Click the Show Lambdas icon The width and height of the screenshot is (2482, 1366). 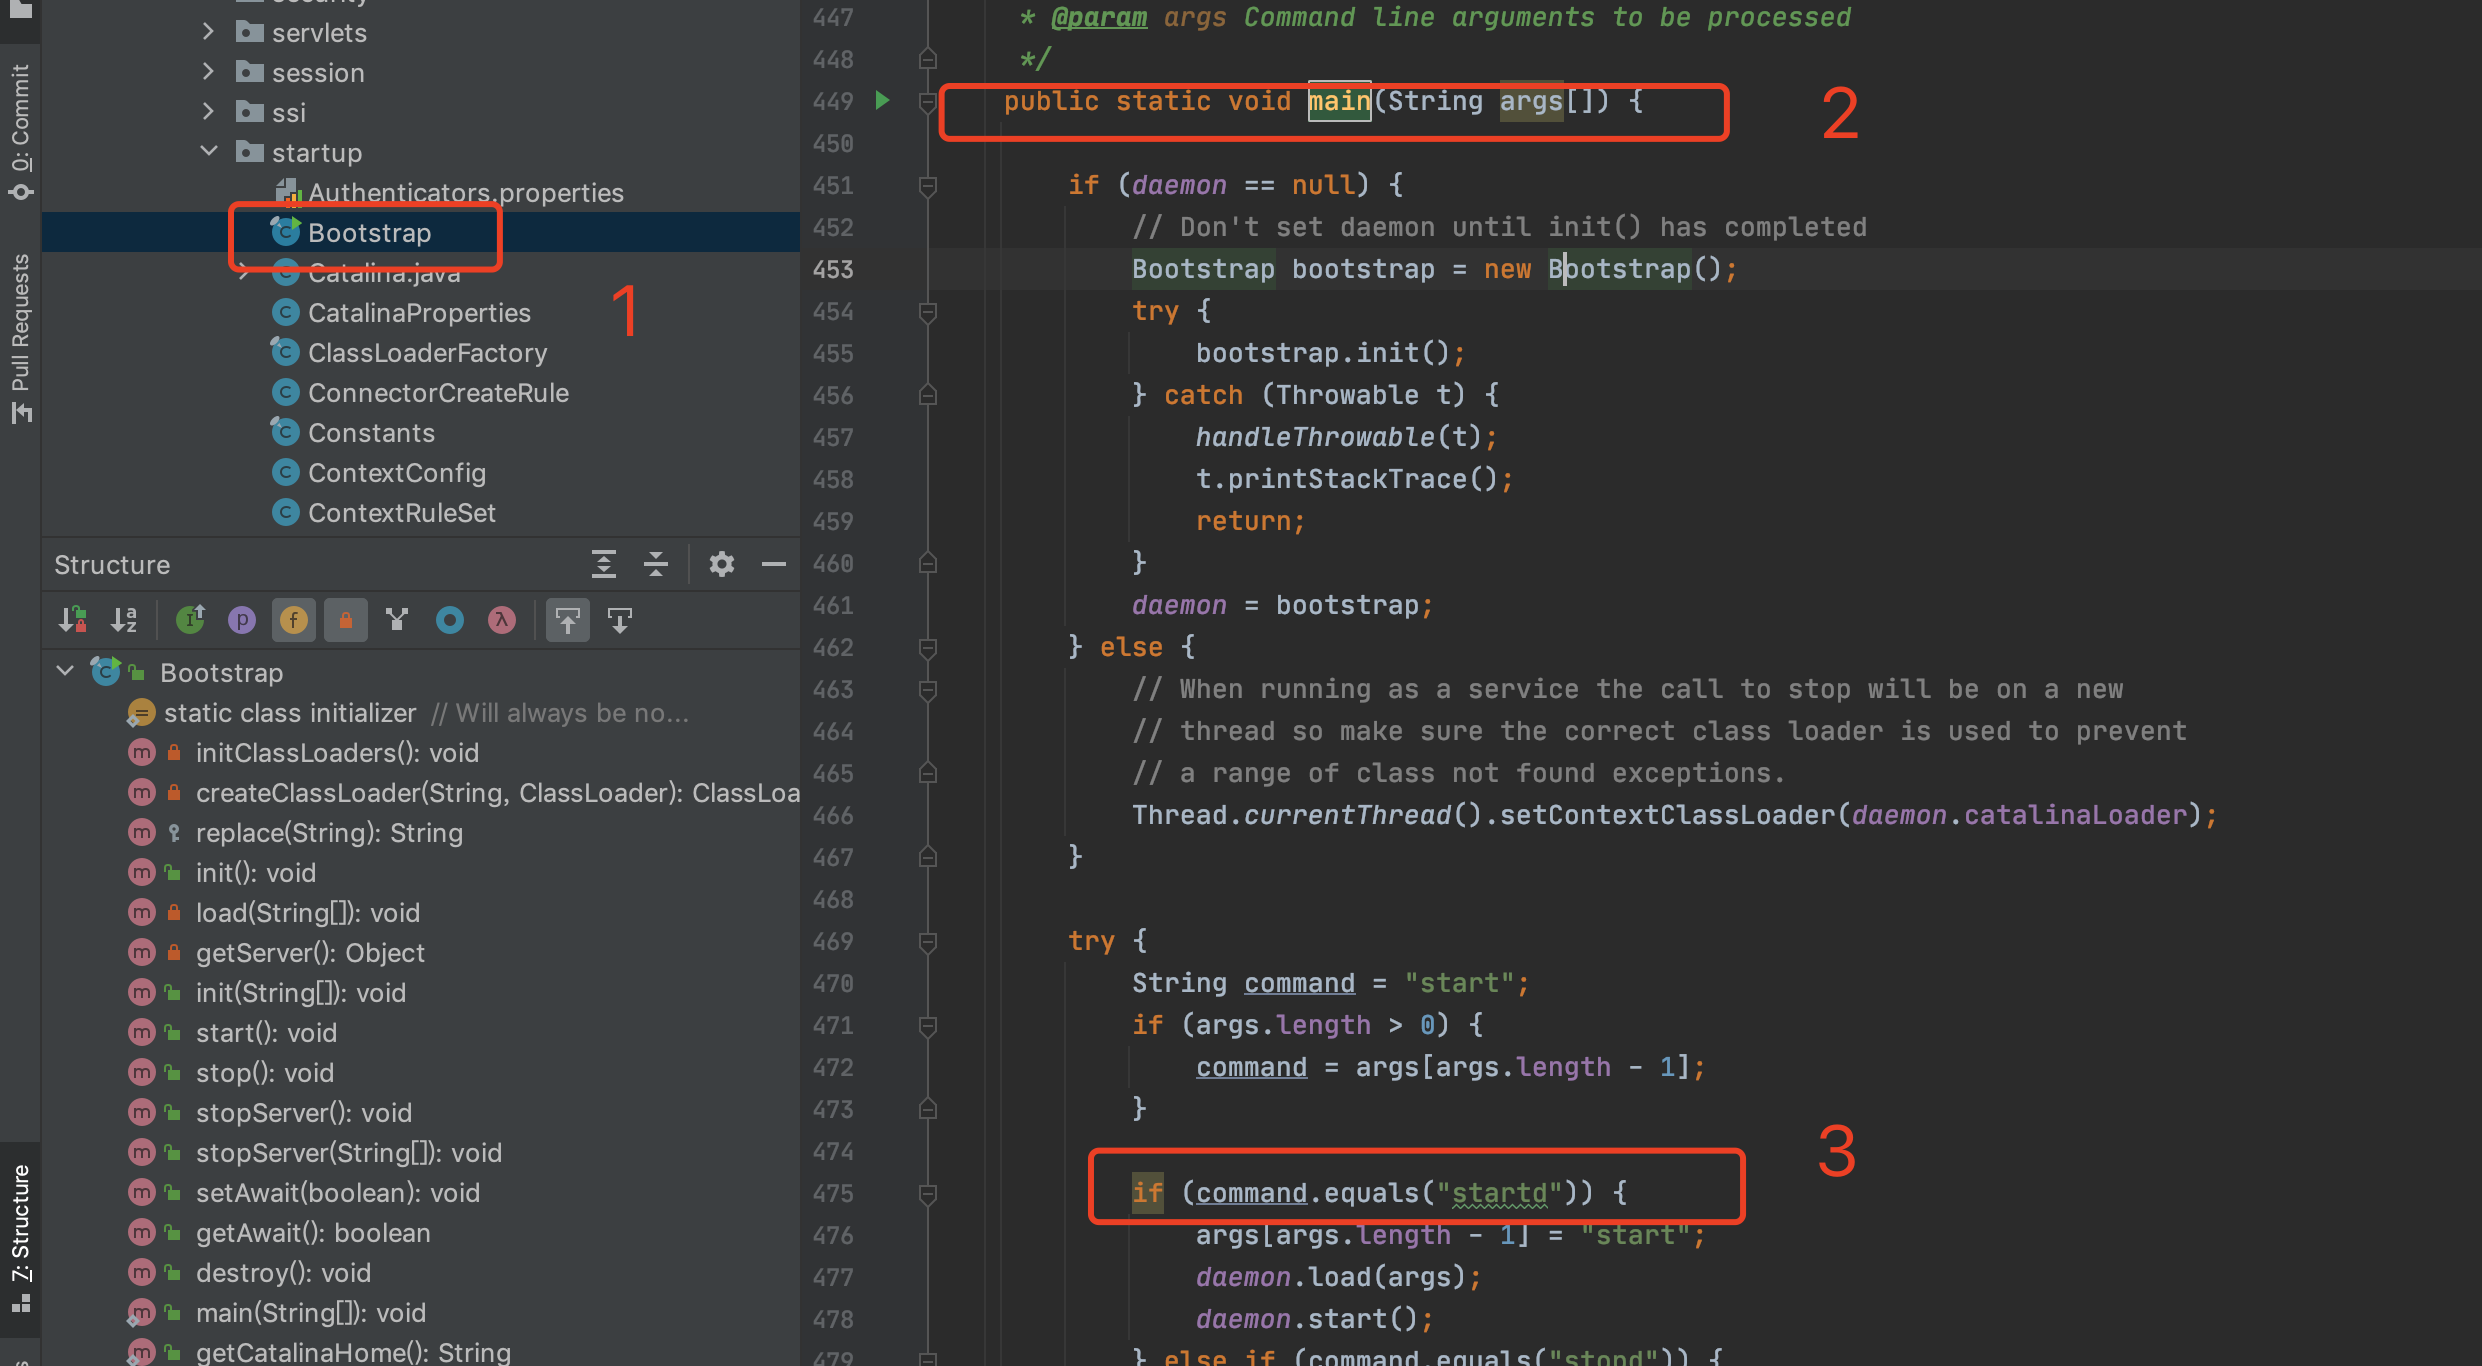pos(502,620)
